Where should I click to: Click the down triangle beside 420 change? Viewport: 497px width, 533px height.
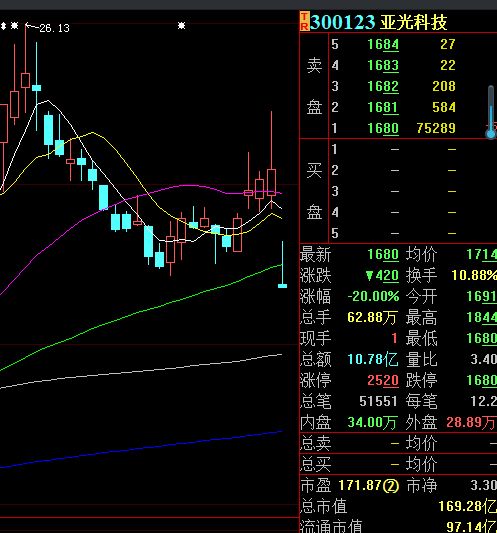point(370,276)
